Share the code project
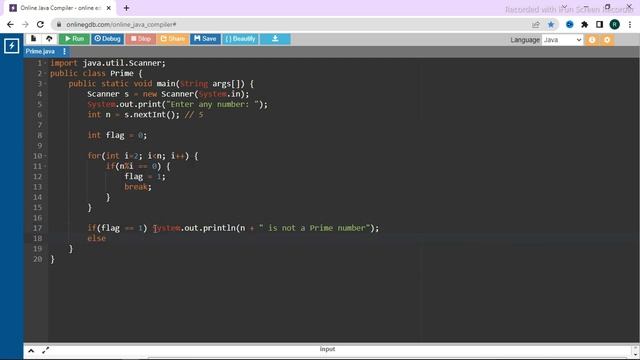Screen dimensions: 640x360 tap(173, 39)
